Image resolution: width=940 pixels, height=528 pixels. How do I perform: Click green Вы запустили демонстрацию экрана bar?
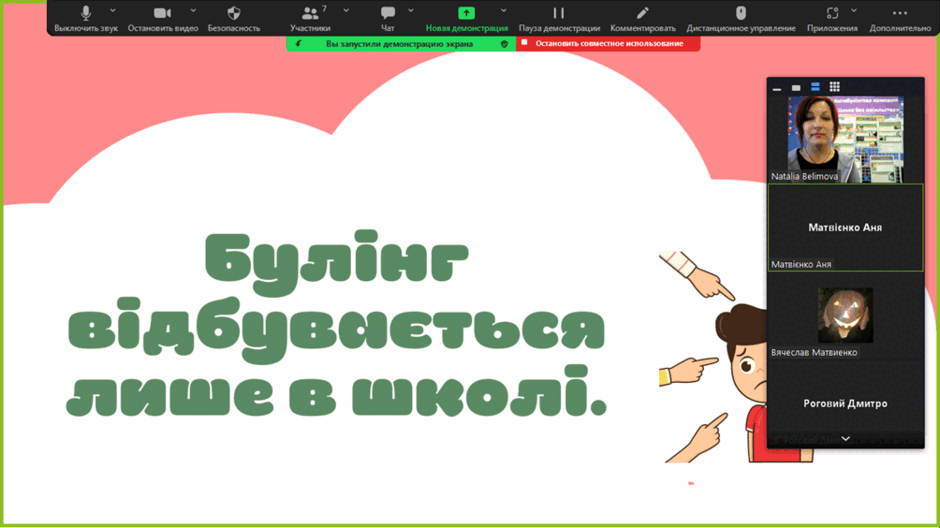pos(400,44)
